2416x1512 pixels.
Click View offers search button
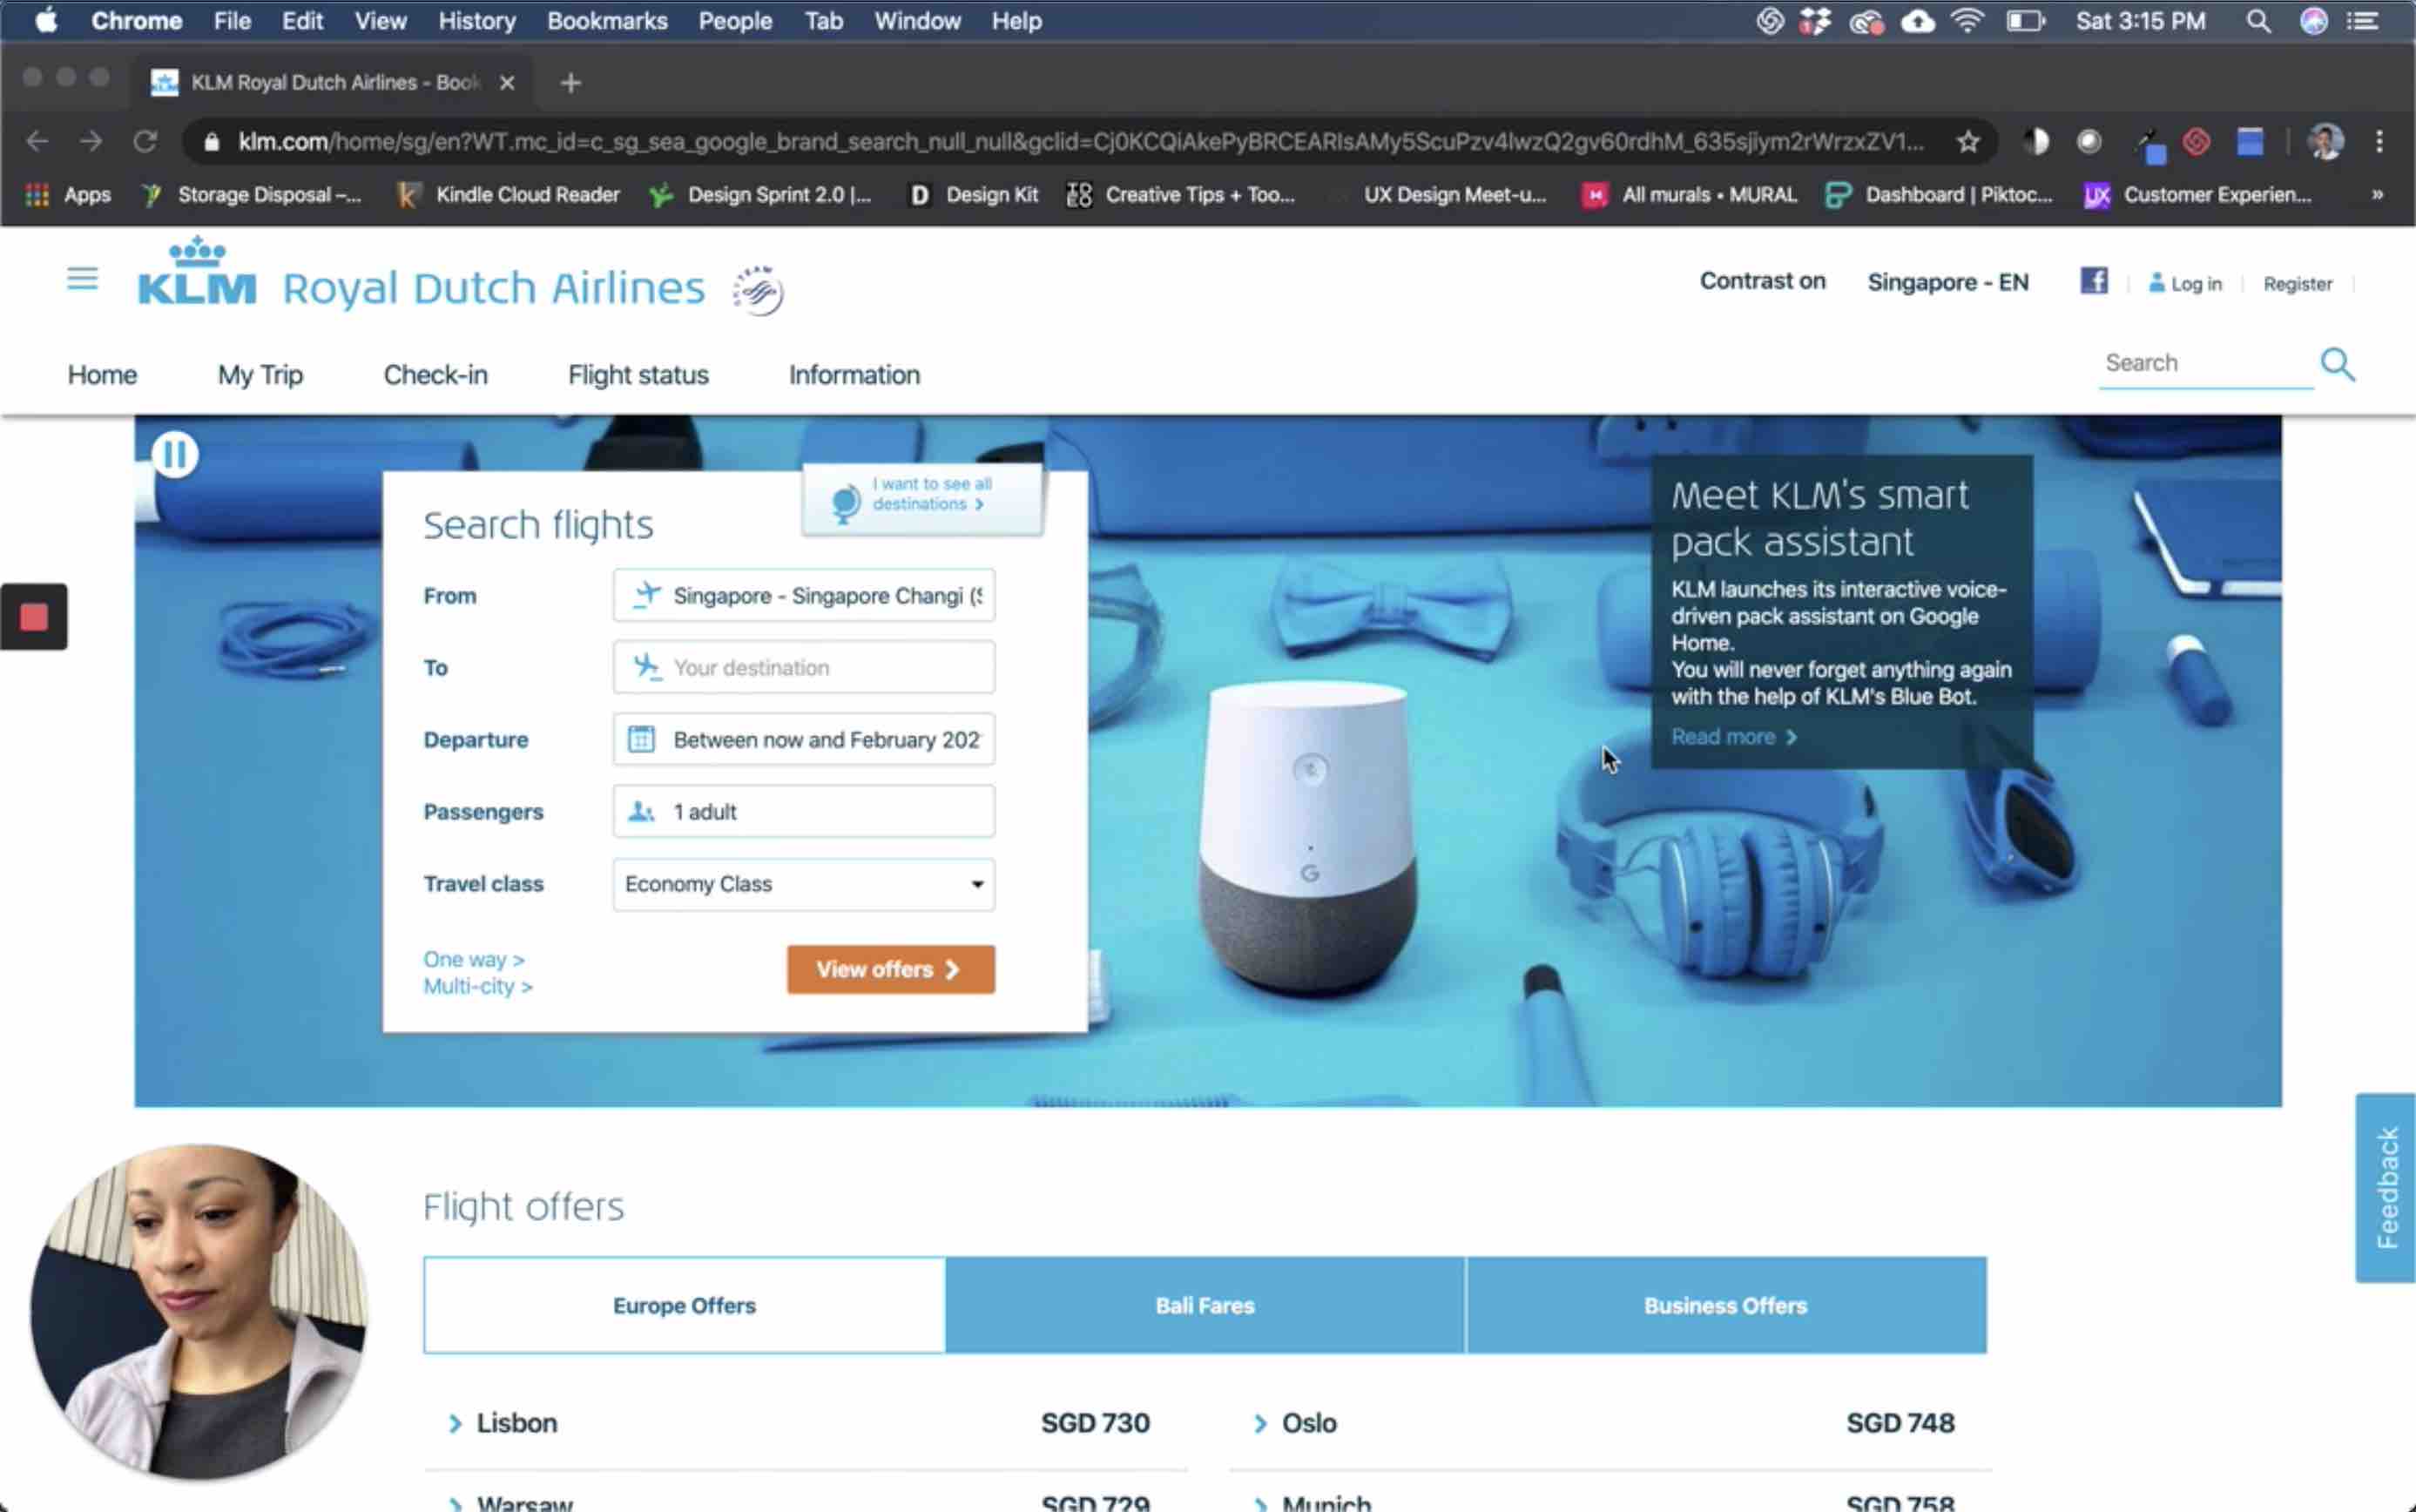(x=888, y=969)
